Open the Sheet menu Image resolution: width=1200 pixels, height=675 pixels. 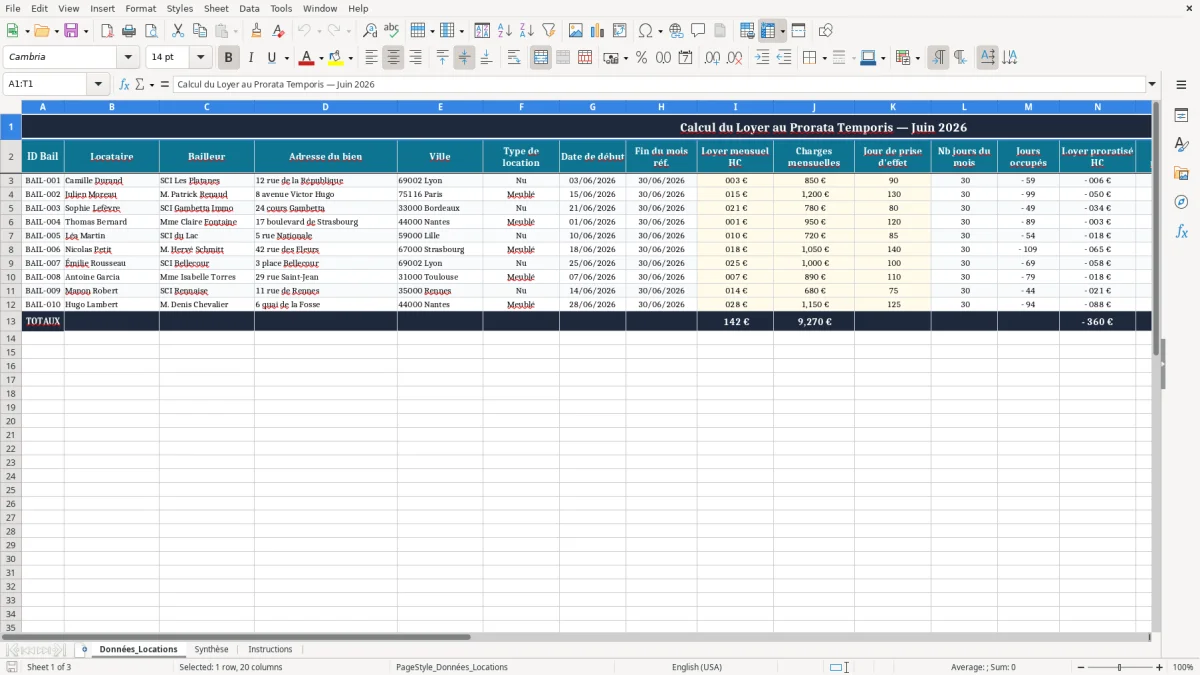[x=216, y=8]
